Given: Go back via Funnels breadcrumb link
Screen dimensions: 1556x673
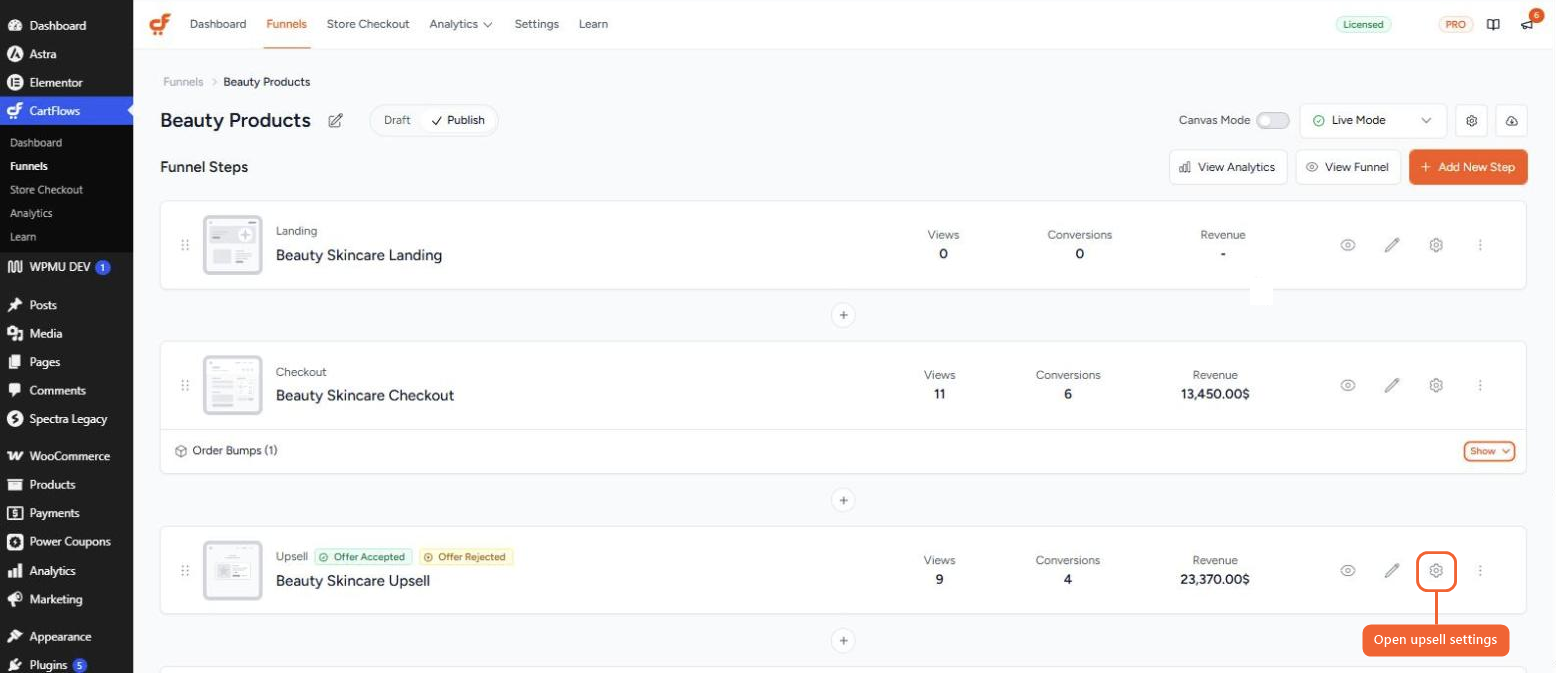Looking at the screenshot, I should click(x=183, y=82).
